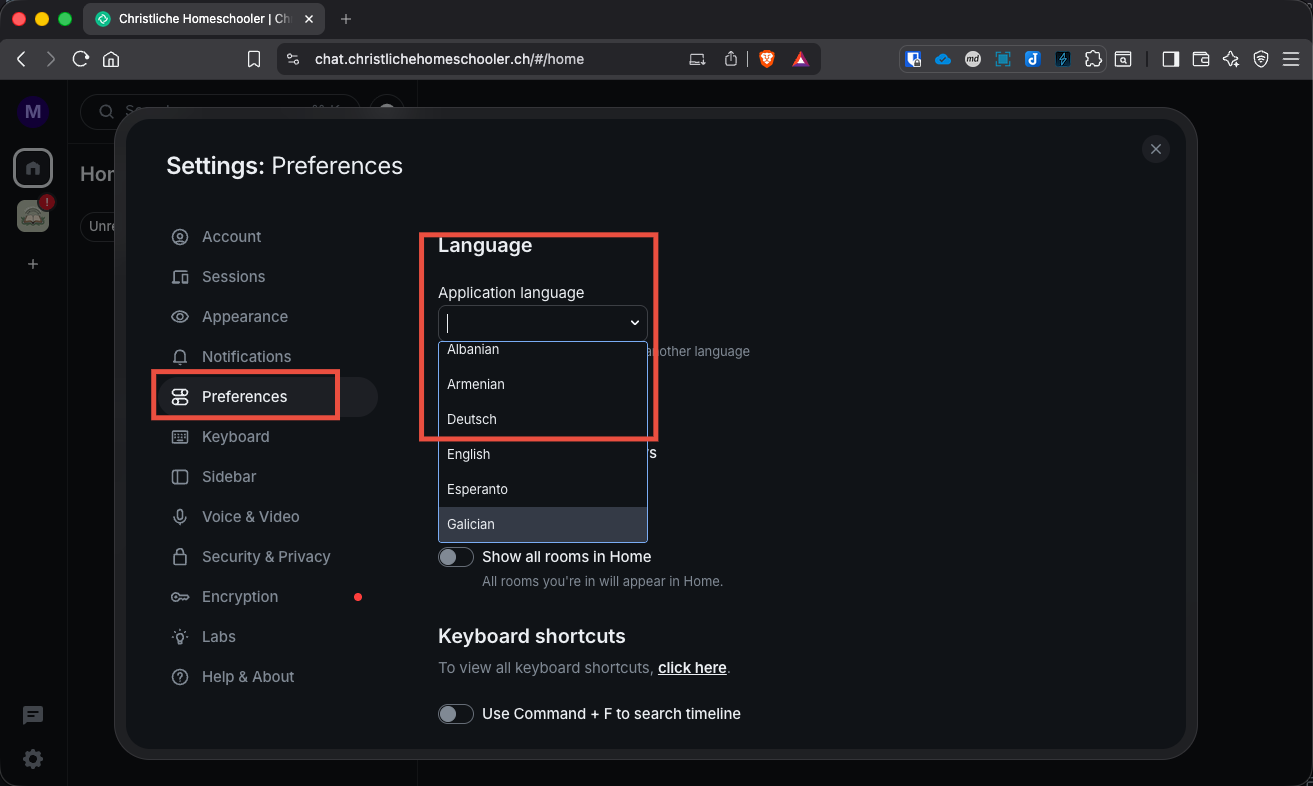Click the Encryption key icon
1313x786 pixels.
pos(180,597)
